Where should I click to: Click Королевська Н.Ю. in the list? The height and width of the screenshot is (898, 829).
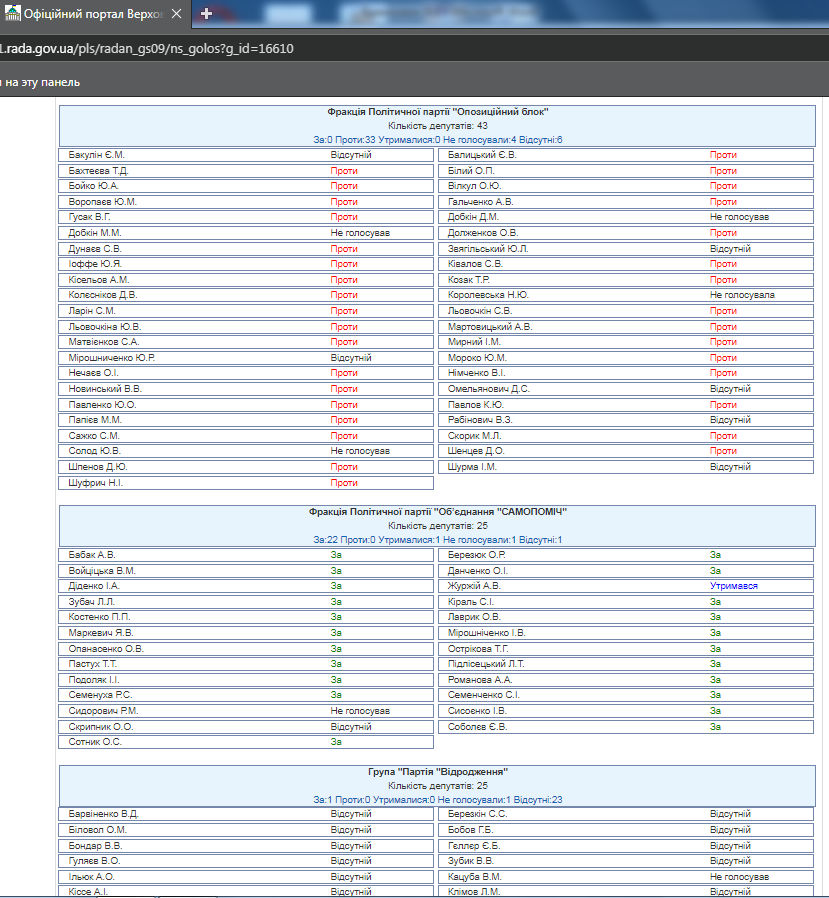coord(488,295)
